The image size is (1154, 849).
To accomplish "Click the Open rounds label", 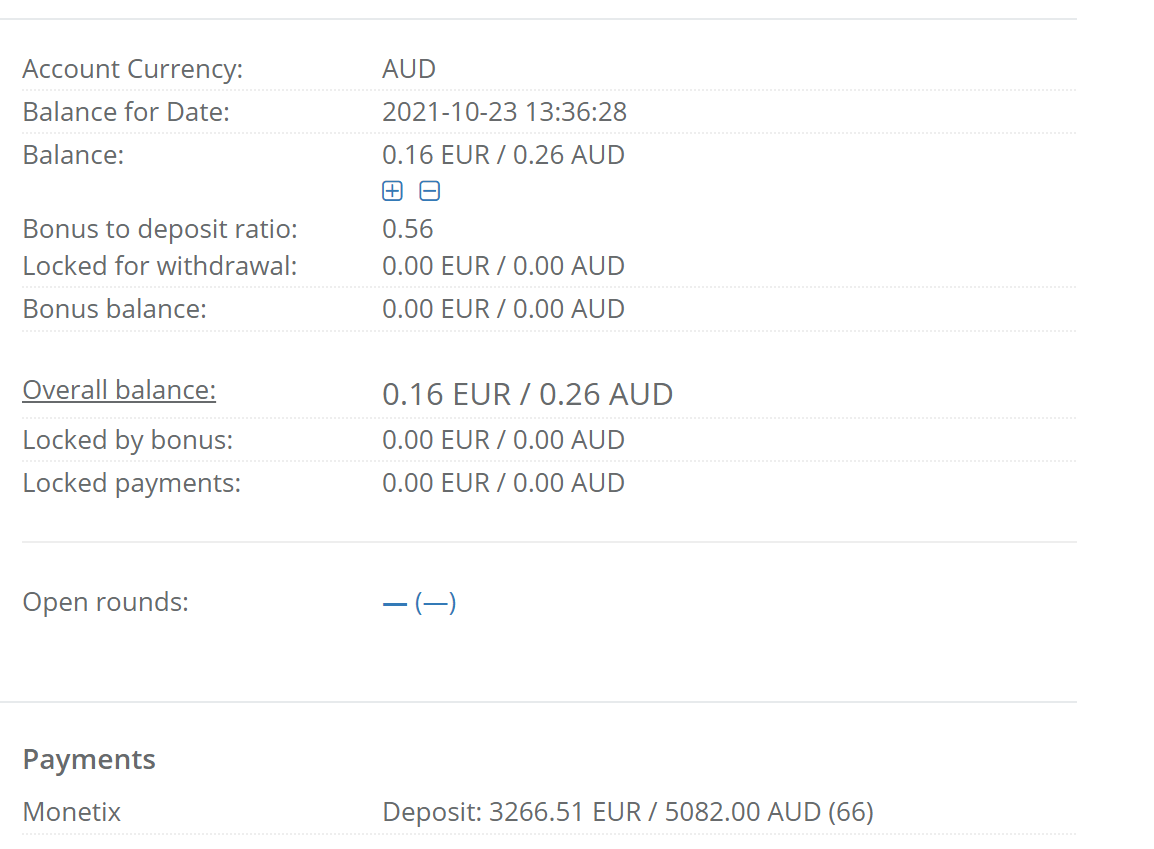I will tap(105, 603).
